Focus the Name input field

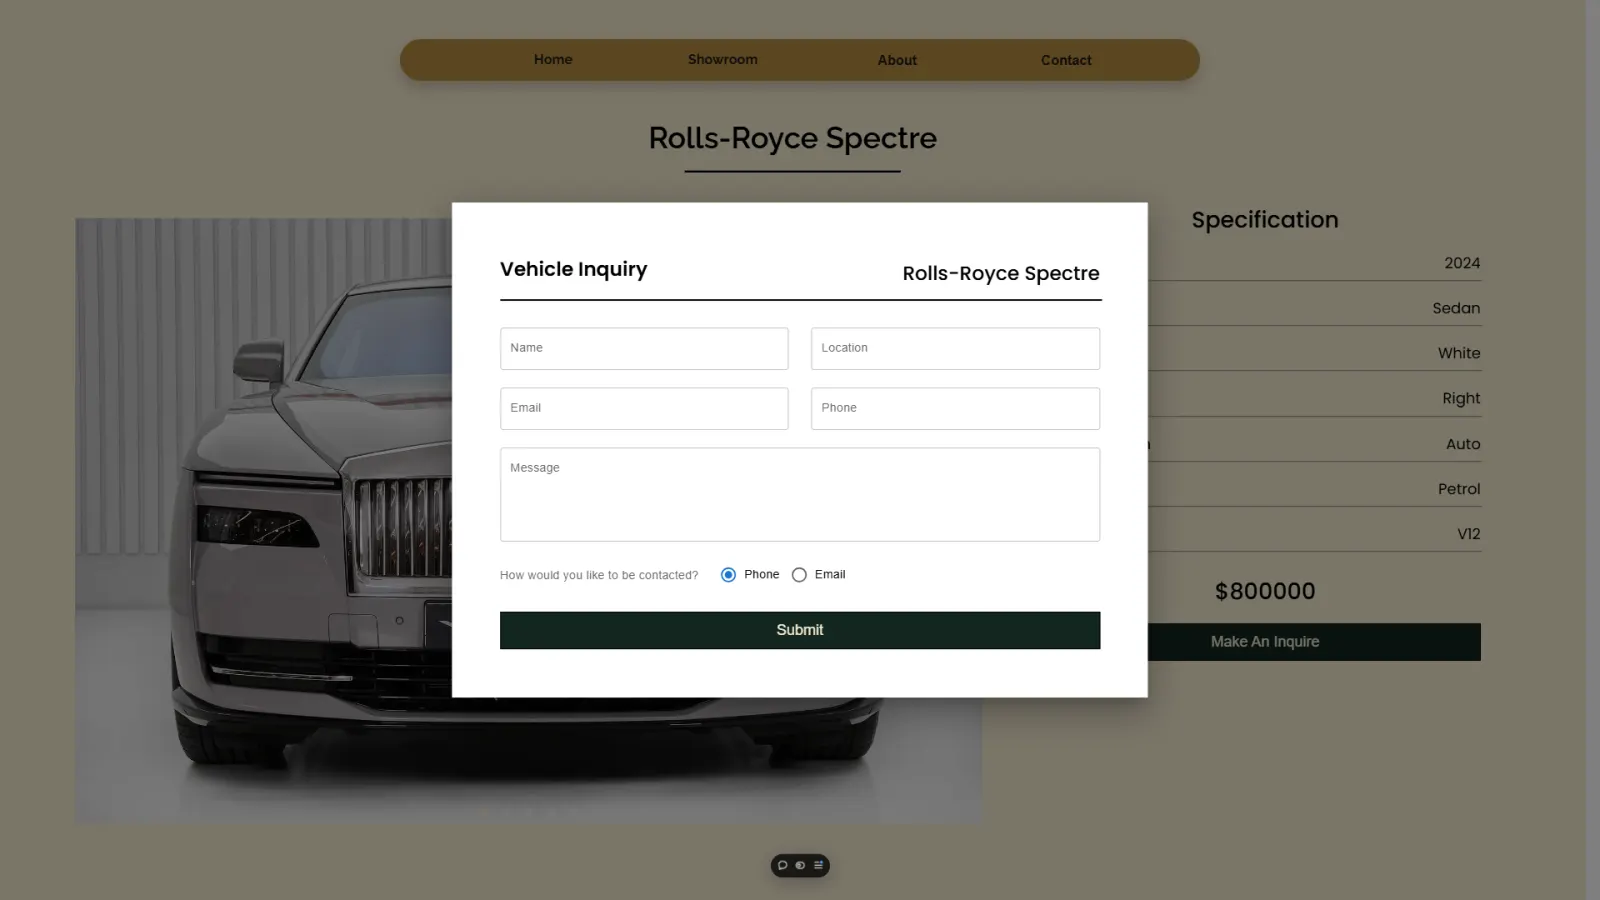[644, 348]
